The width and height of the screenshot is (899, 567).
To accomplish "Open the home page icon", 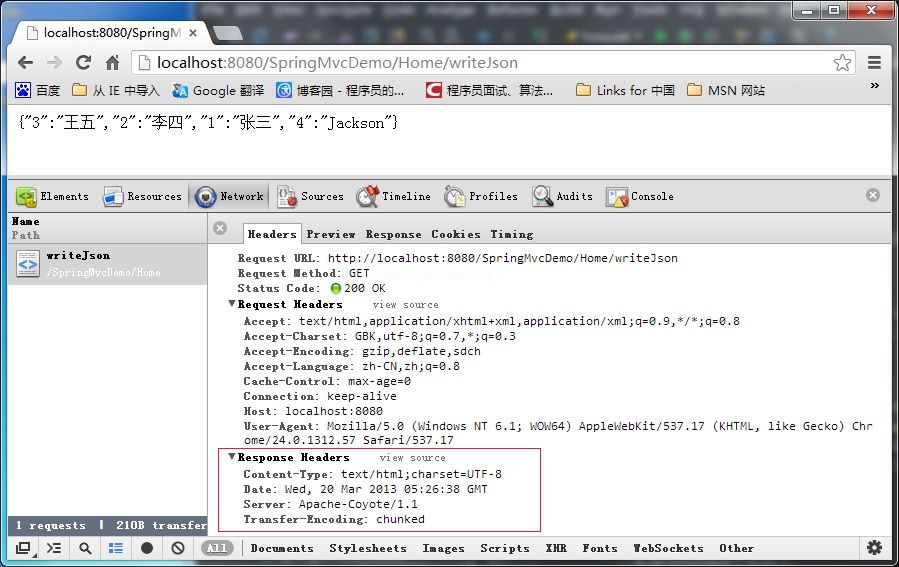I will [113, 62].
